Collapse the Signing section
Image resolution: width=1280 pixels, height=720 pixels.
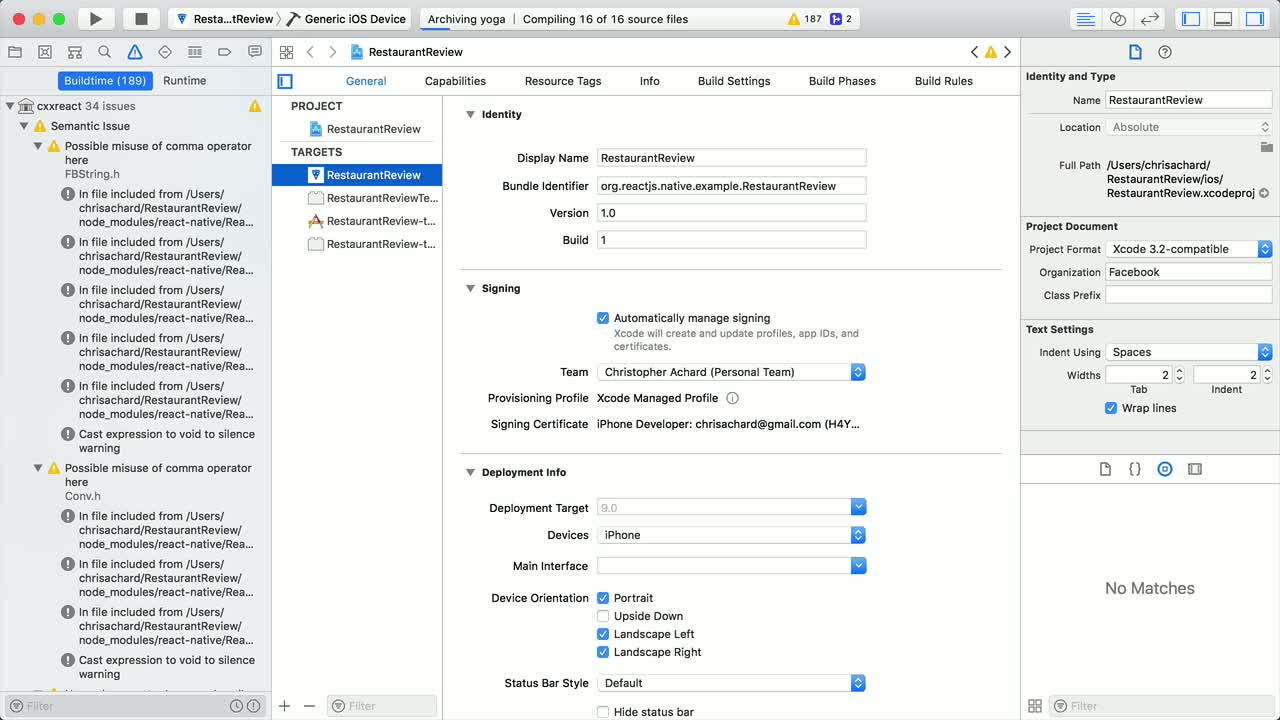pos(470,288)
